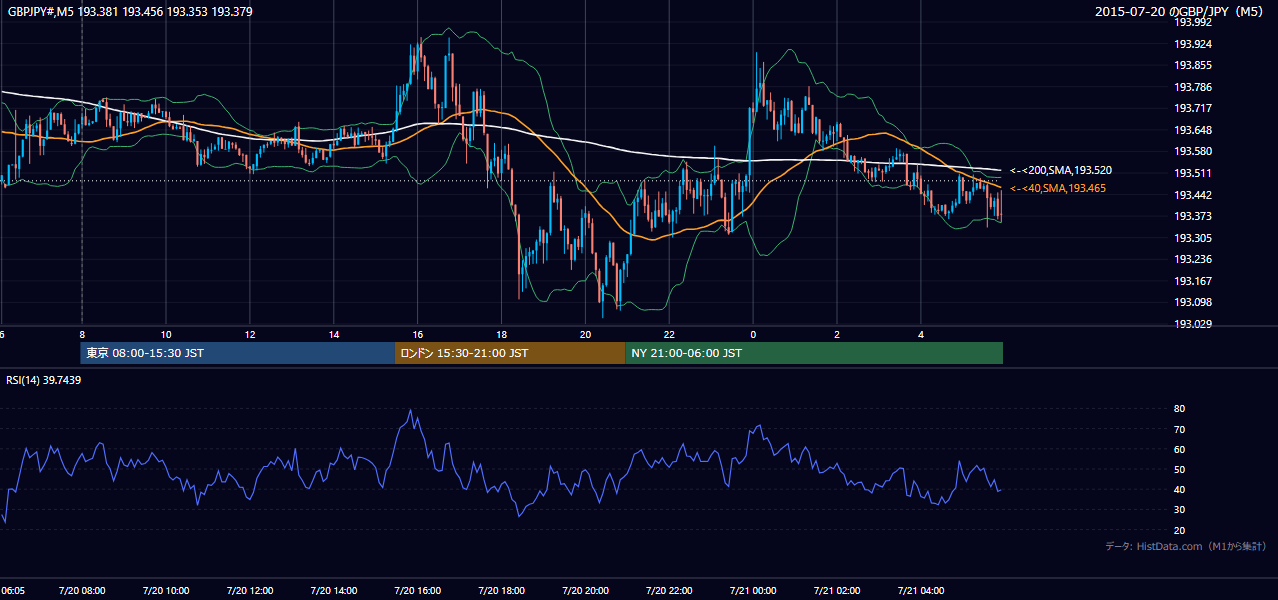Click the 193.373 price axis label

[1192, 216]
